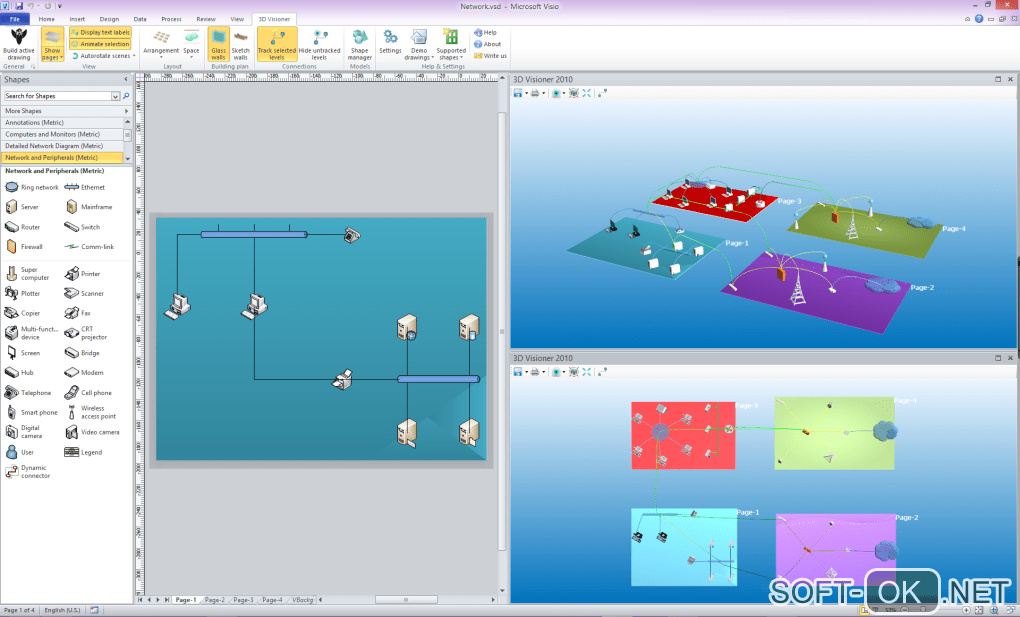Switch to the Home ribbon tab
The width and height of the screenshot is (1020, 617).
pos(46,19)
